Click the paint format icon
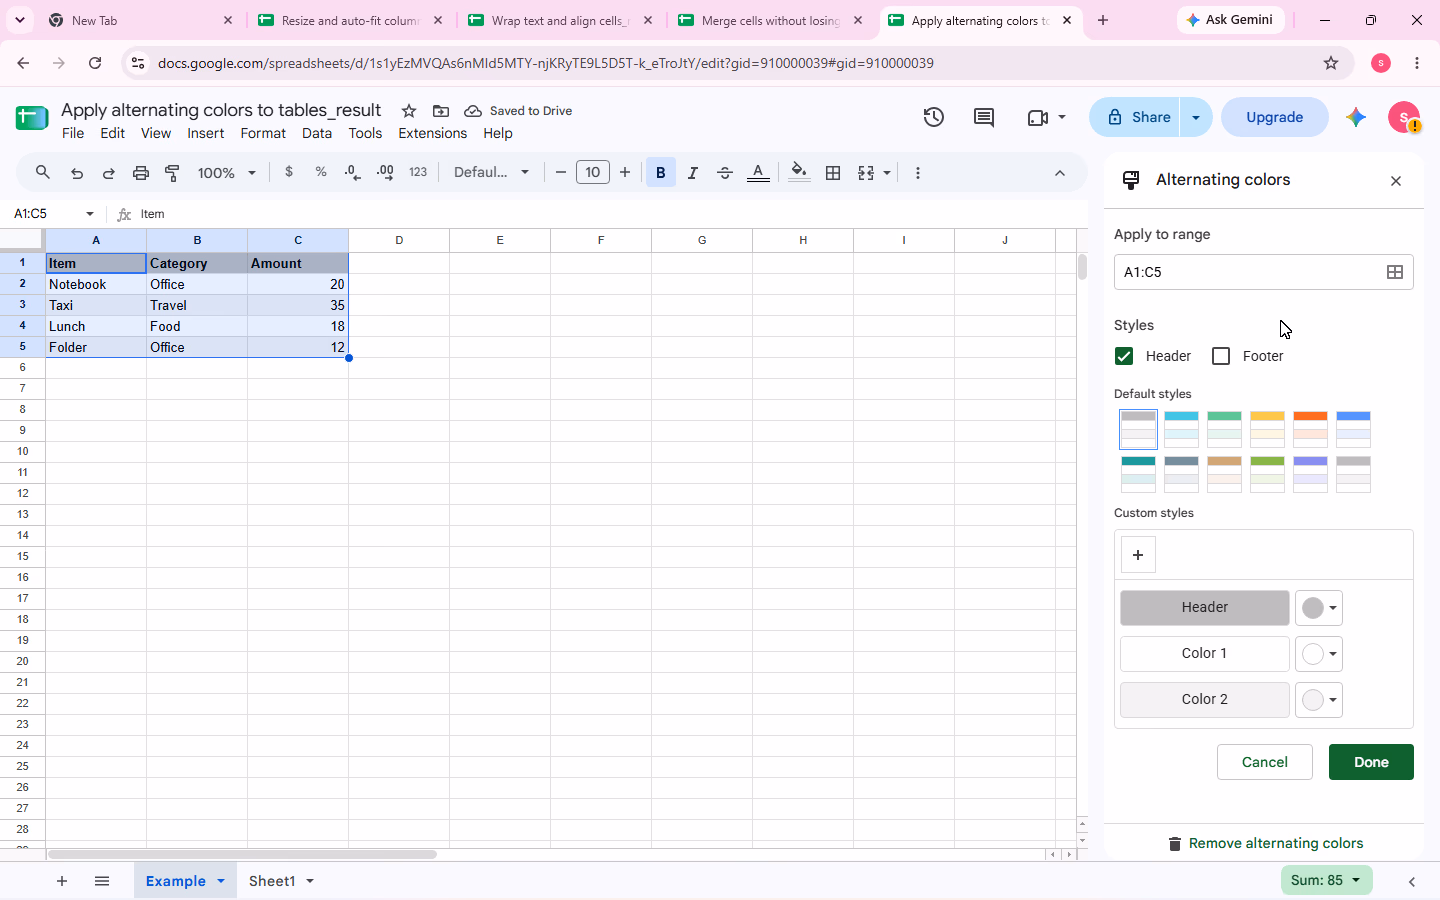Screen dimensions: 1440x900 pyautogui.click(x=172, y=173)
